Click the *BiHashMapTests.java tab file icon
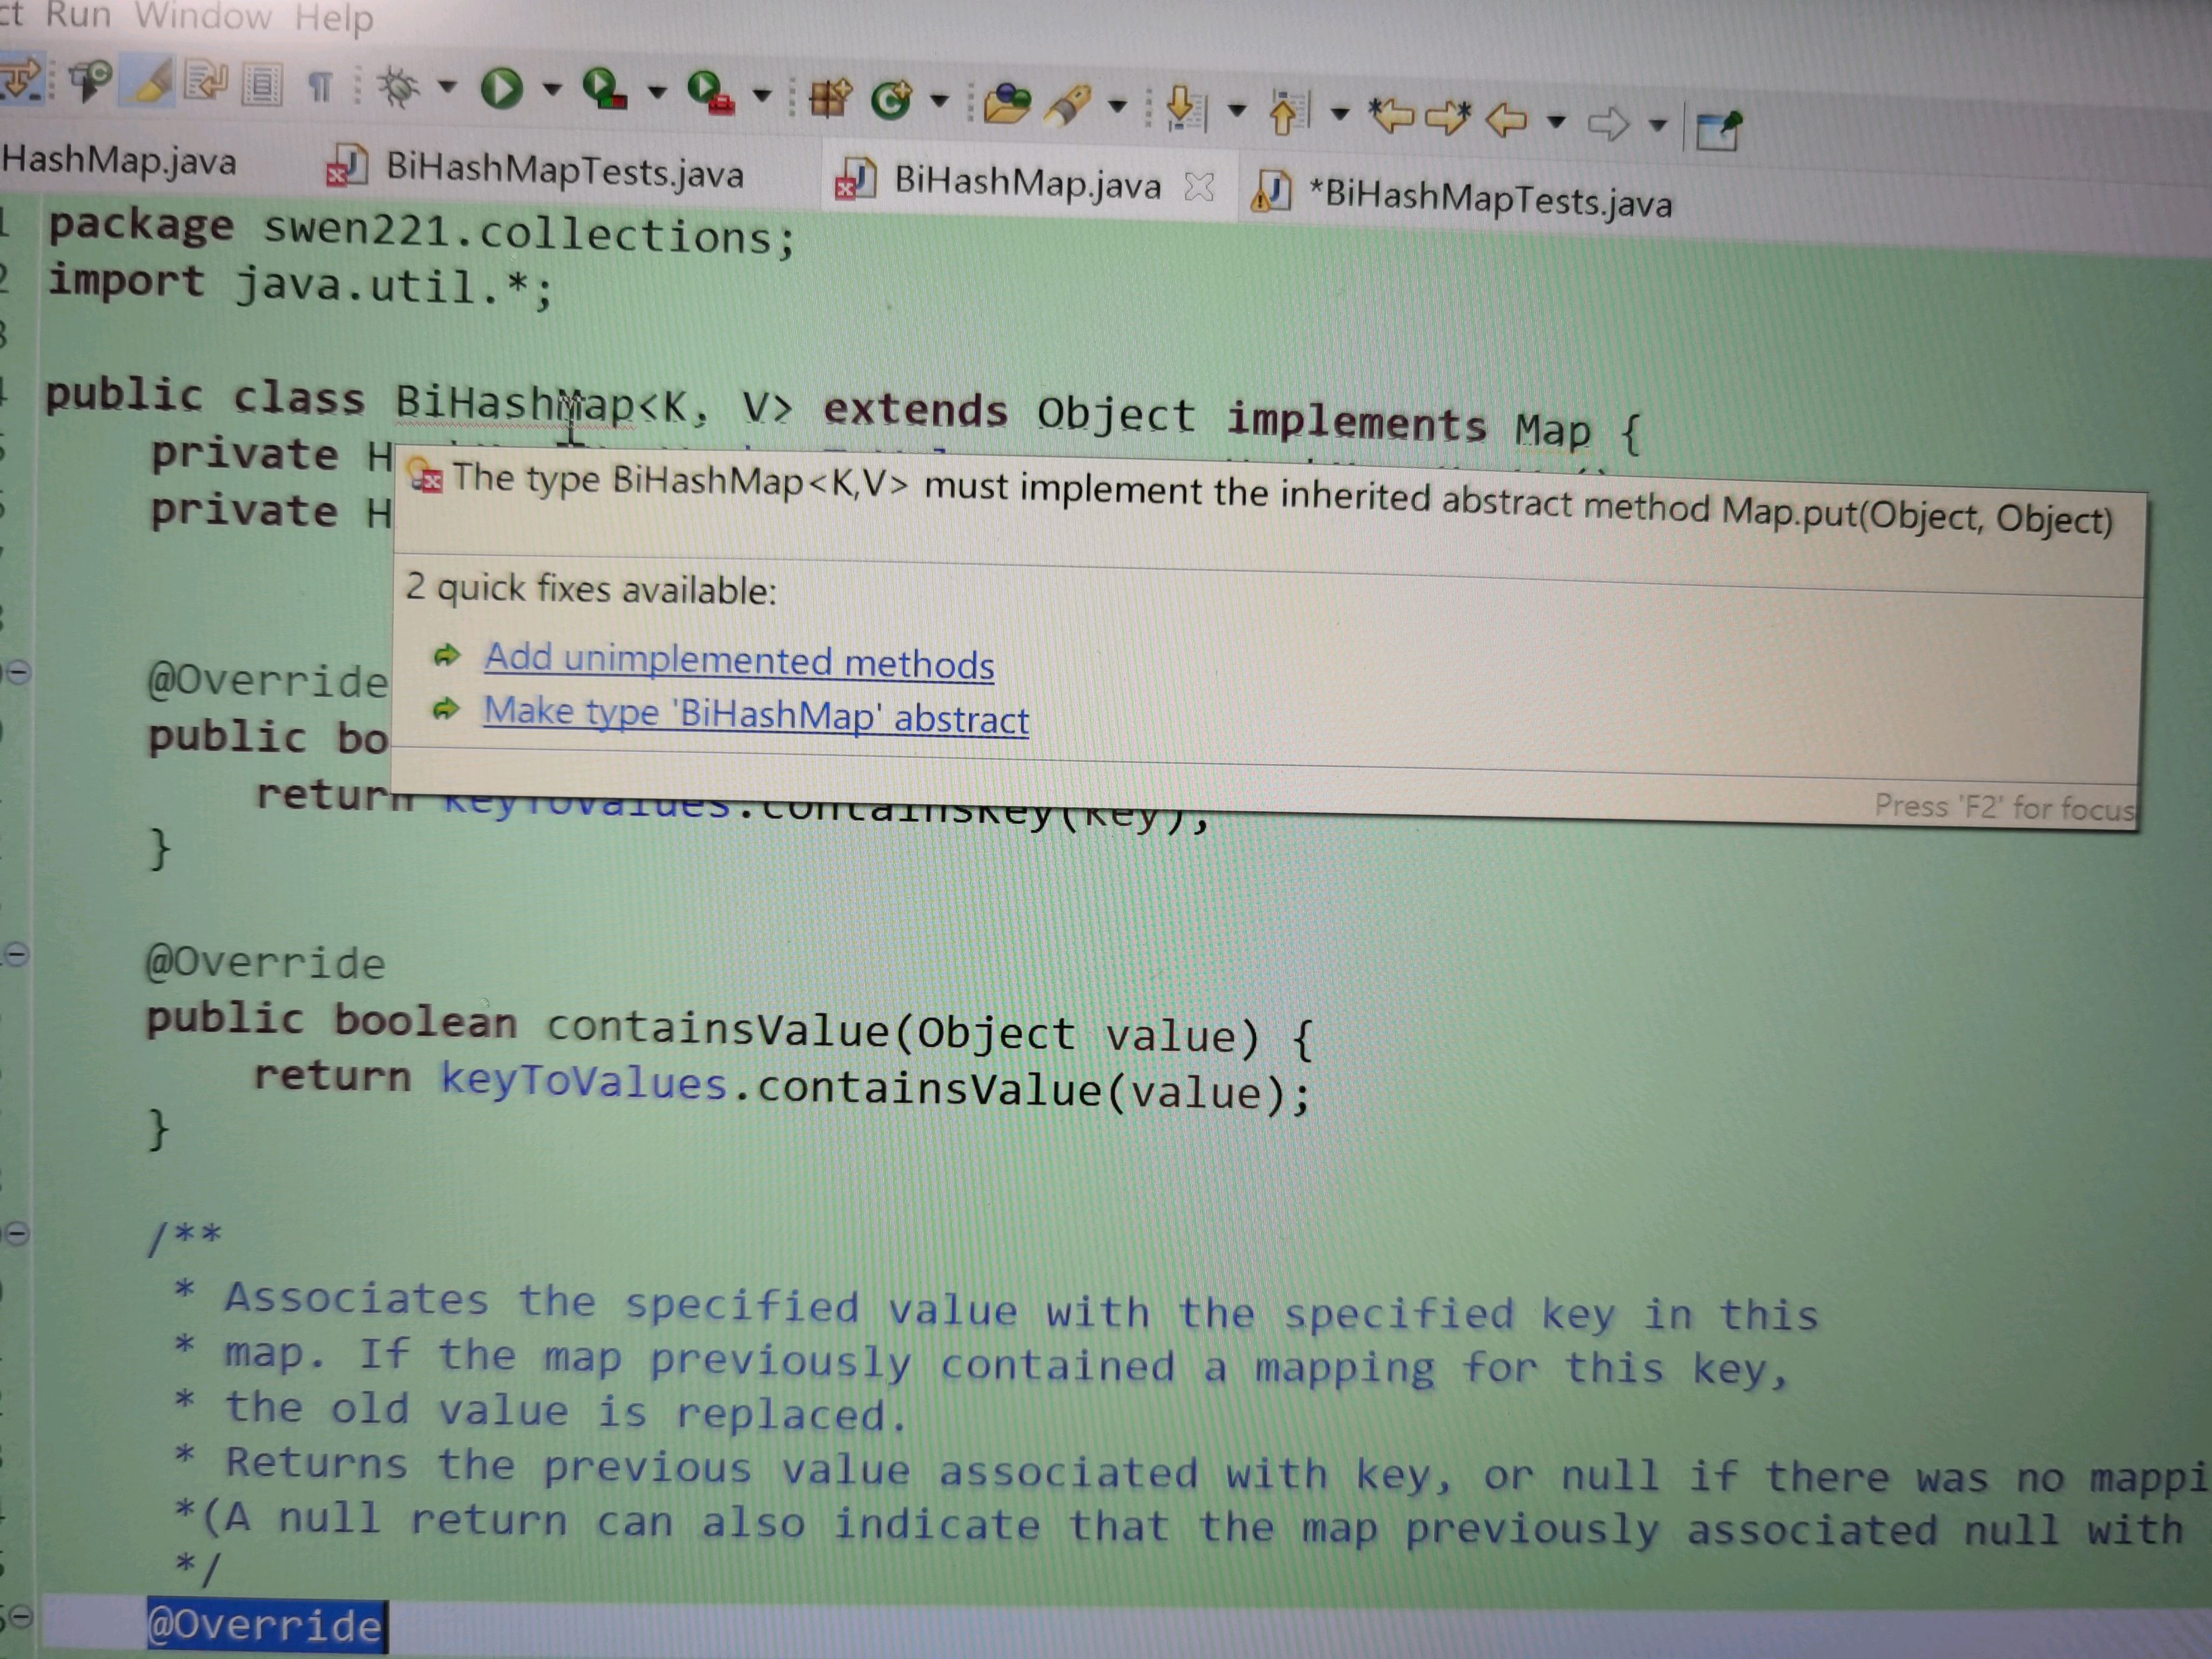This screenshot has height=1659, width=2212. point(1272,191)
